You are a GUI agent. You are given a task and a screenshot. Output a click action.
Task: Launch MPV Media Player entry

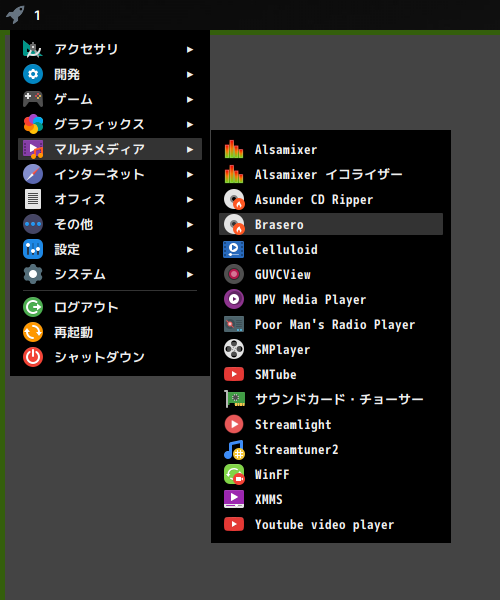point(331,299)
